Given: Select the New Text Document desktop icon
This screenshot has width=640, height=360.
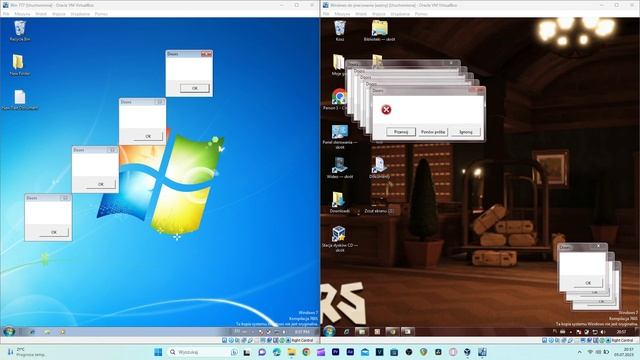Looking at the screenshot, I should click(20, 100).
